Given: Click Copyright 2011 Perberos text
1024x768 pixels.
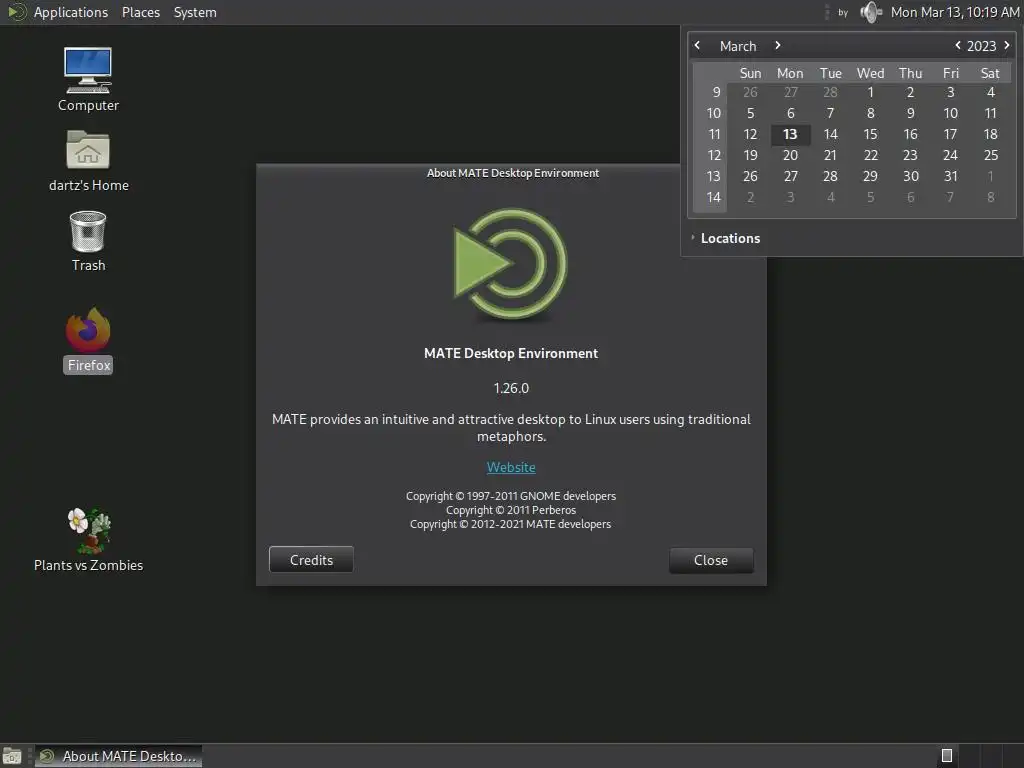Looking at the screenshot, I should [511, 510].
